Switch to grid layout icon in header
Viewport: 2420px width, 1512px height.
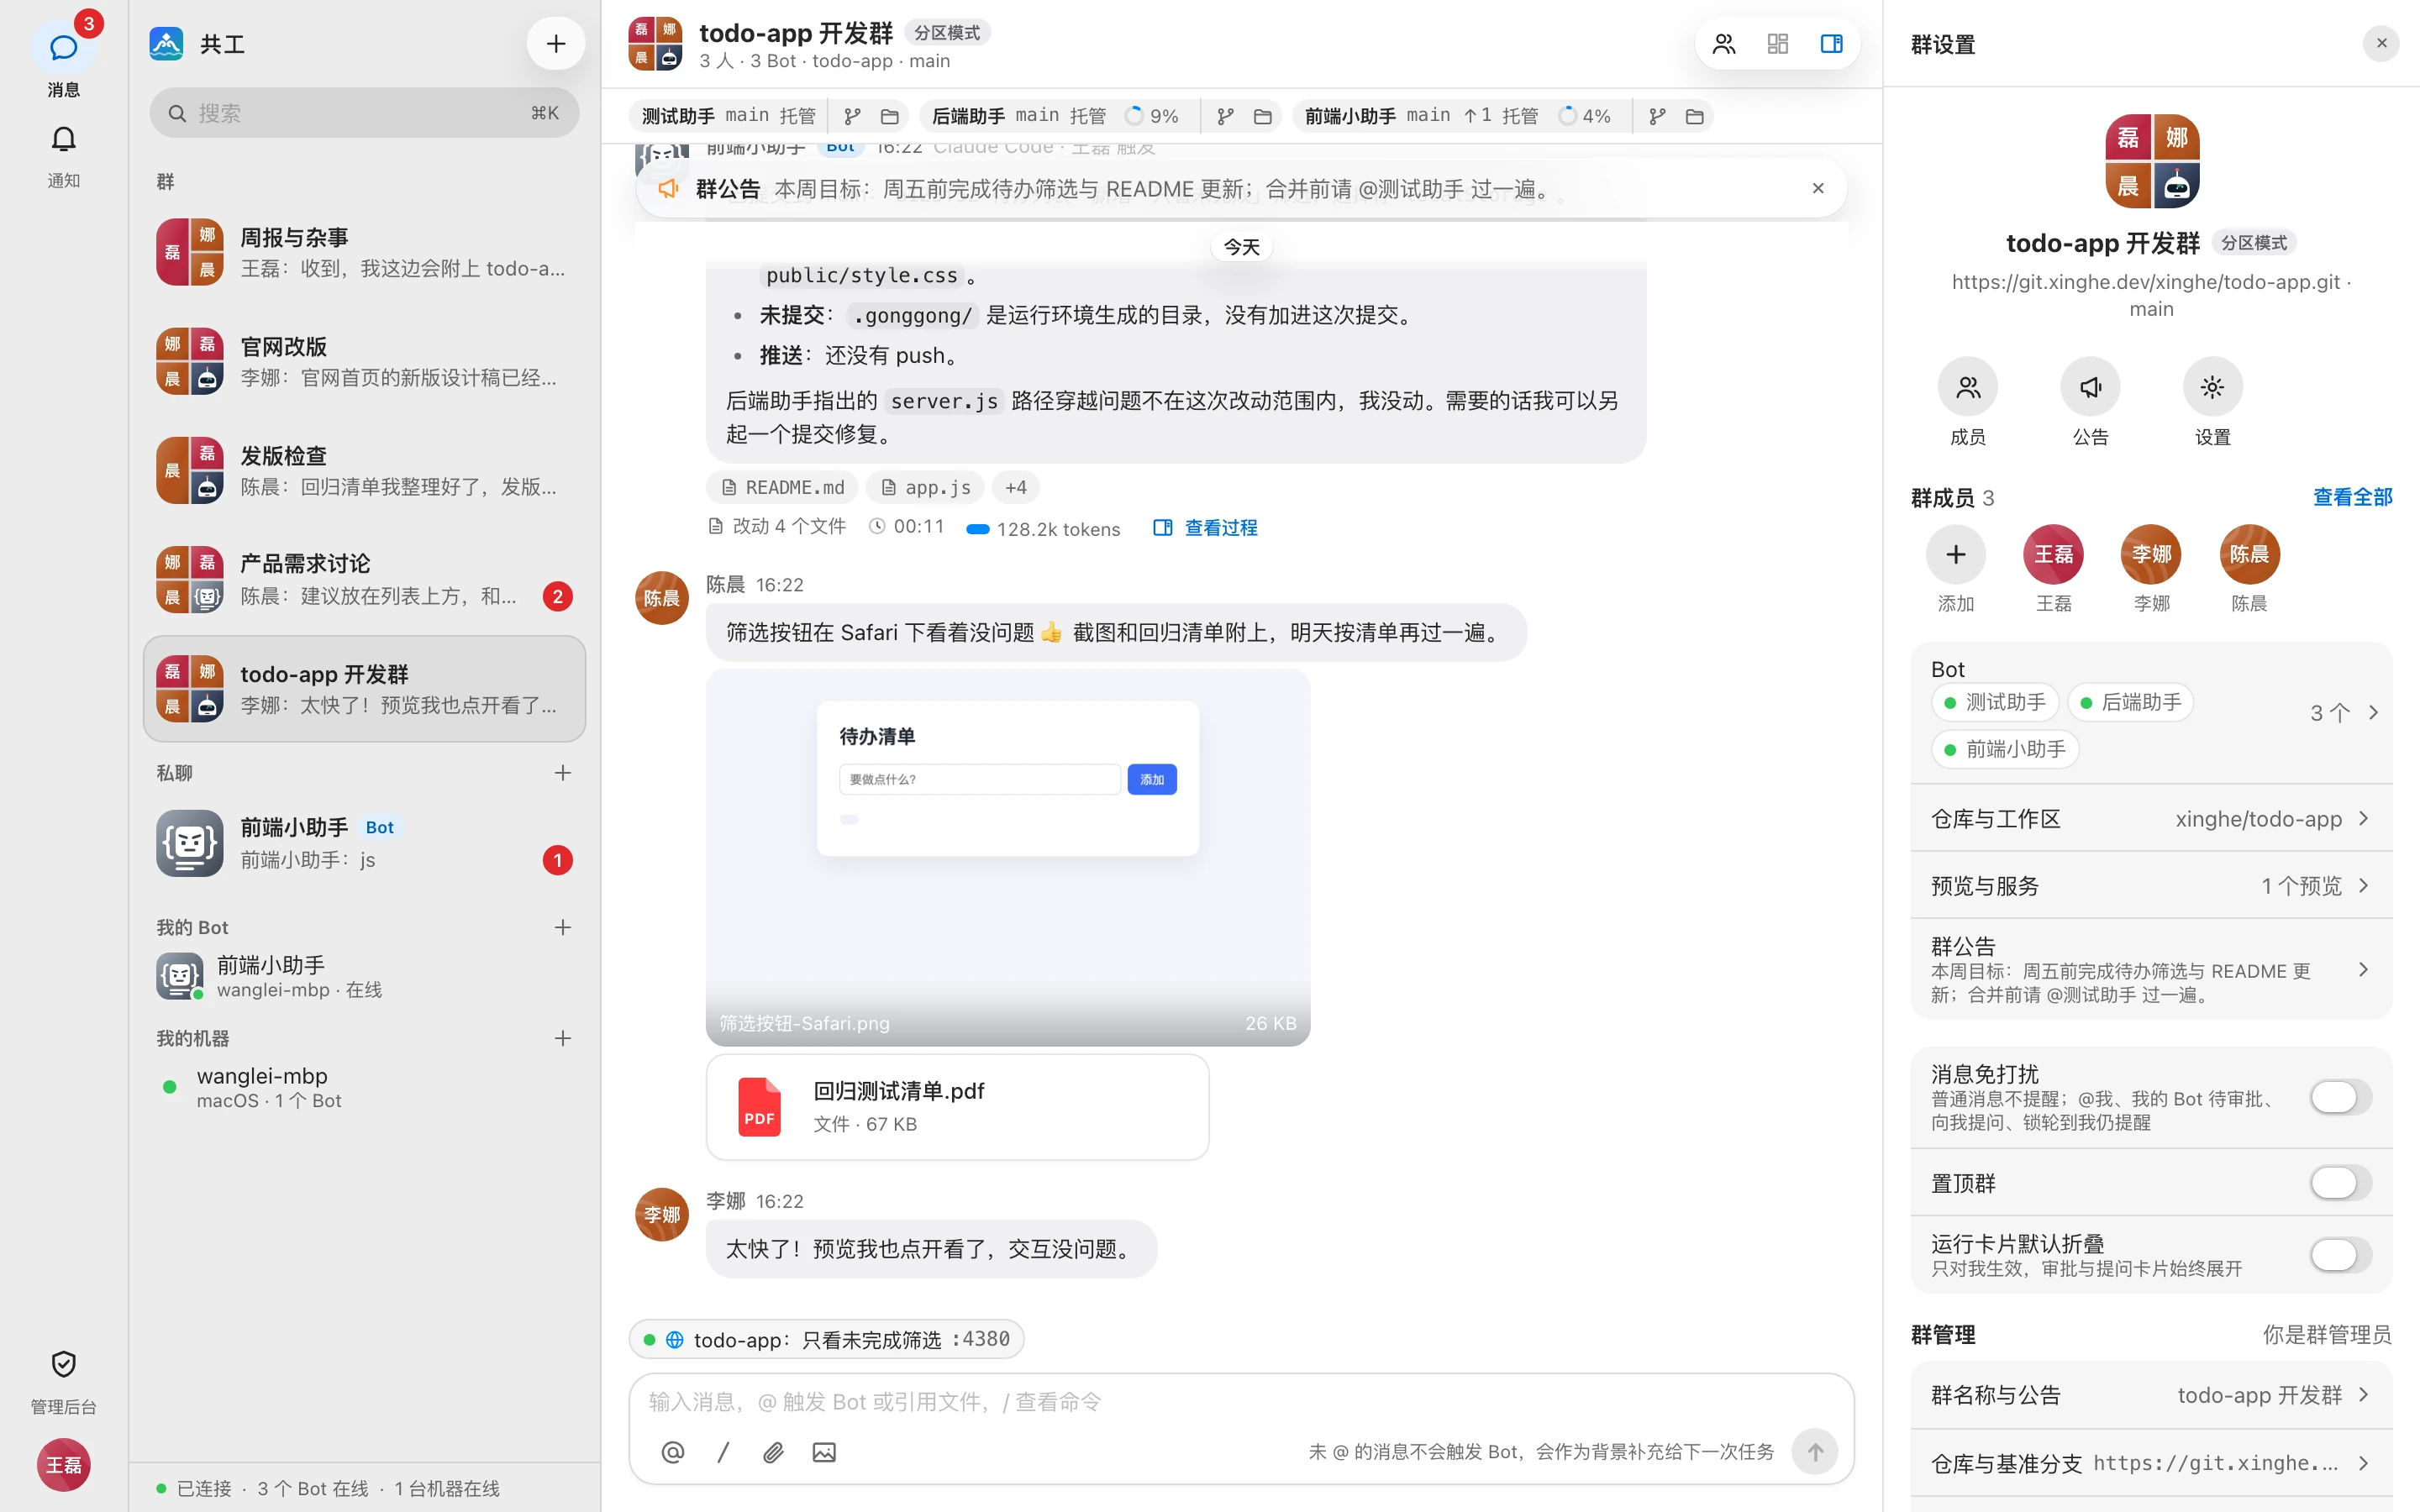1778,44
